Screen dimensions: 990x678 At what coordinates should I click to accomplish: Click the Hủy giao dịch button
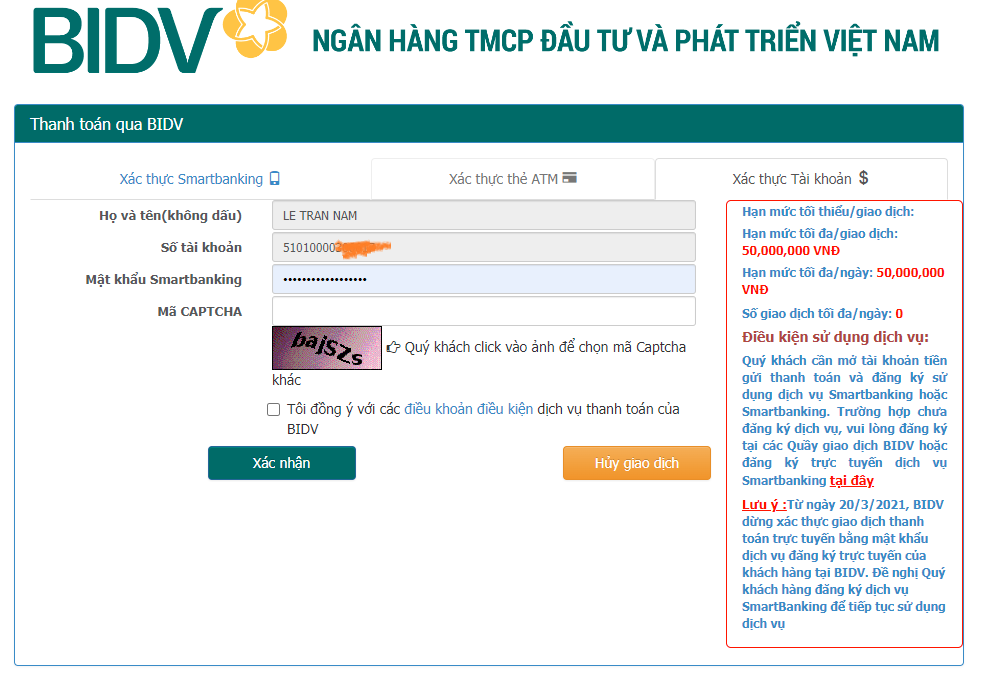(636, 463)
